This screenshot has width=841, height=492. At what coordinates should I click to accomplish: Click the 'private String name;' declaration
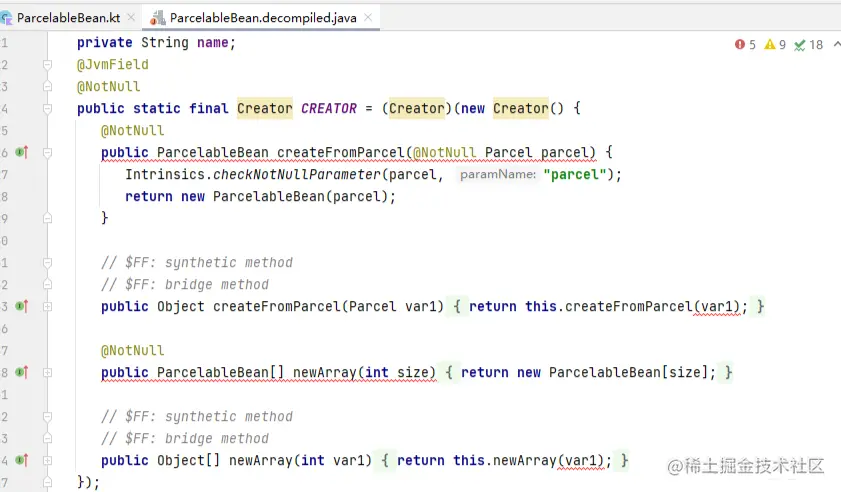156,43
